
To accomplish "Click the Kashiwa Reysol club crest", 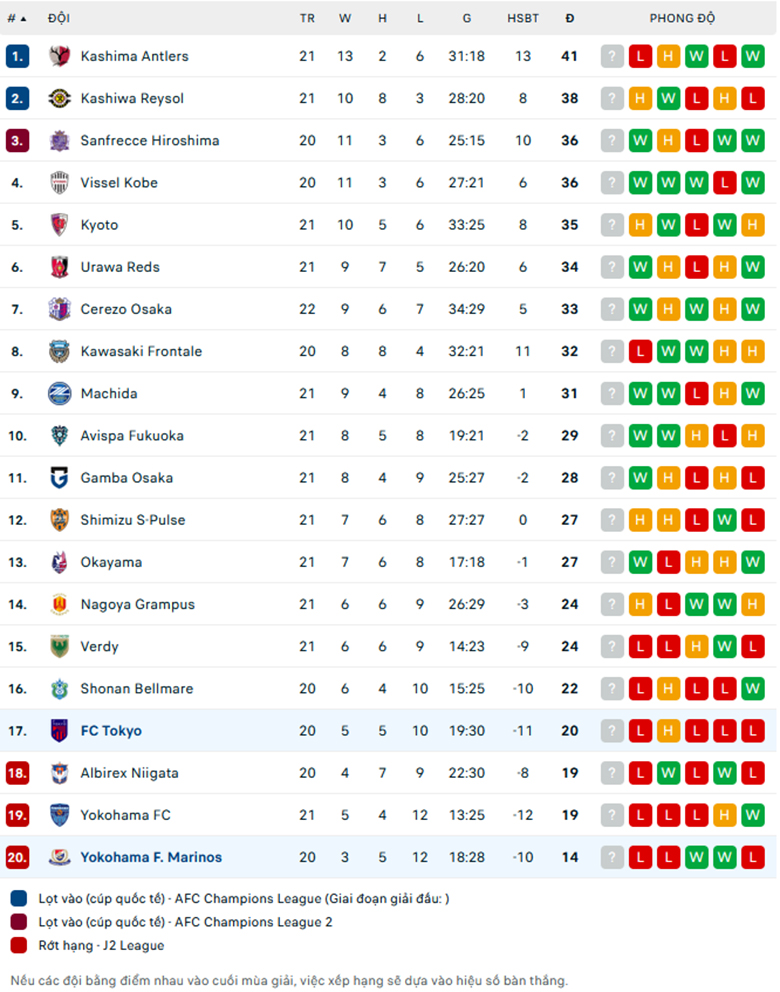I will click(59, 99).
